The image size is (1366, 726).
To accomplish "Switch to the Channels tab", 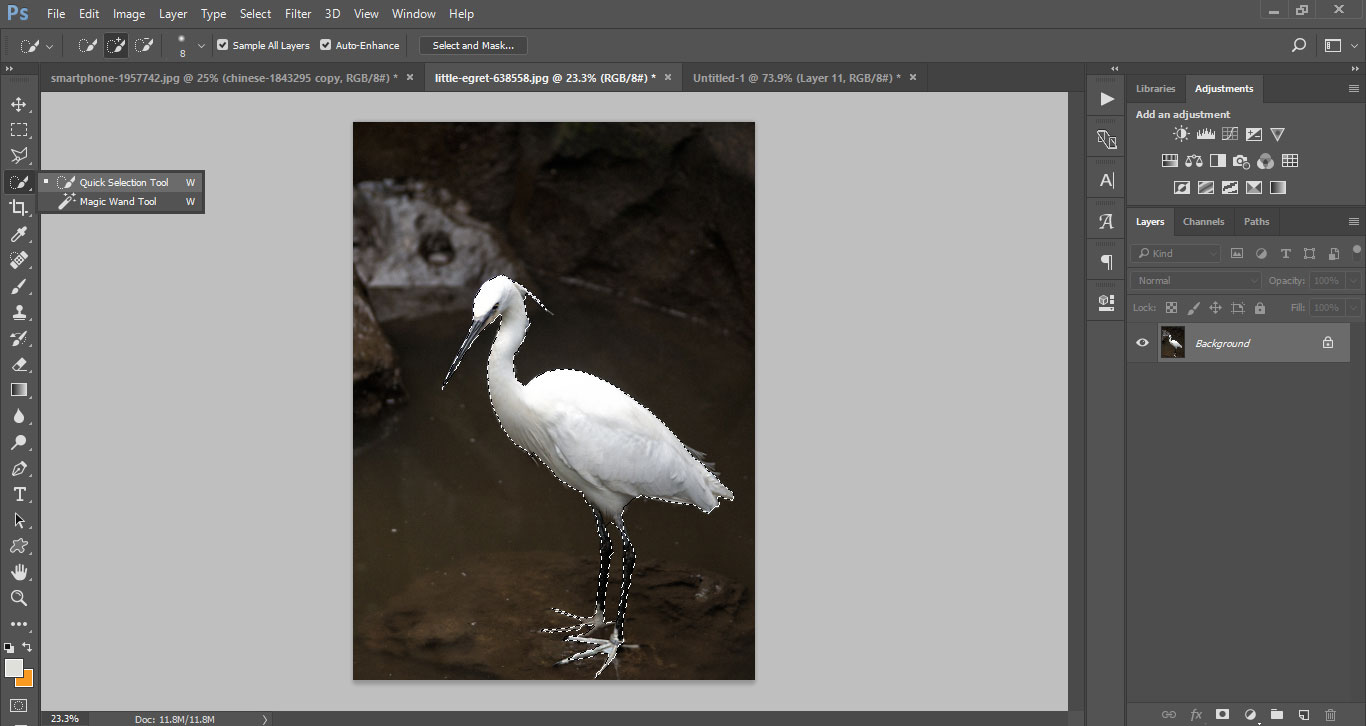I will tap(1203, 222).
